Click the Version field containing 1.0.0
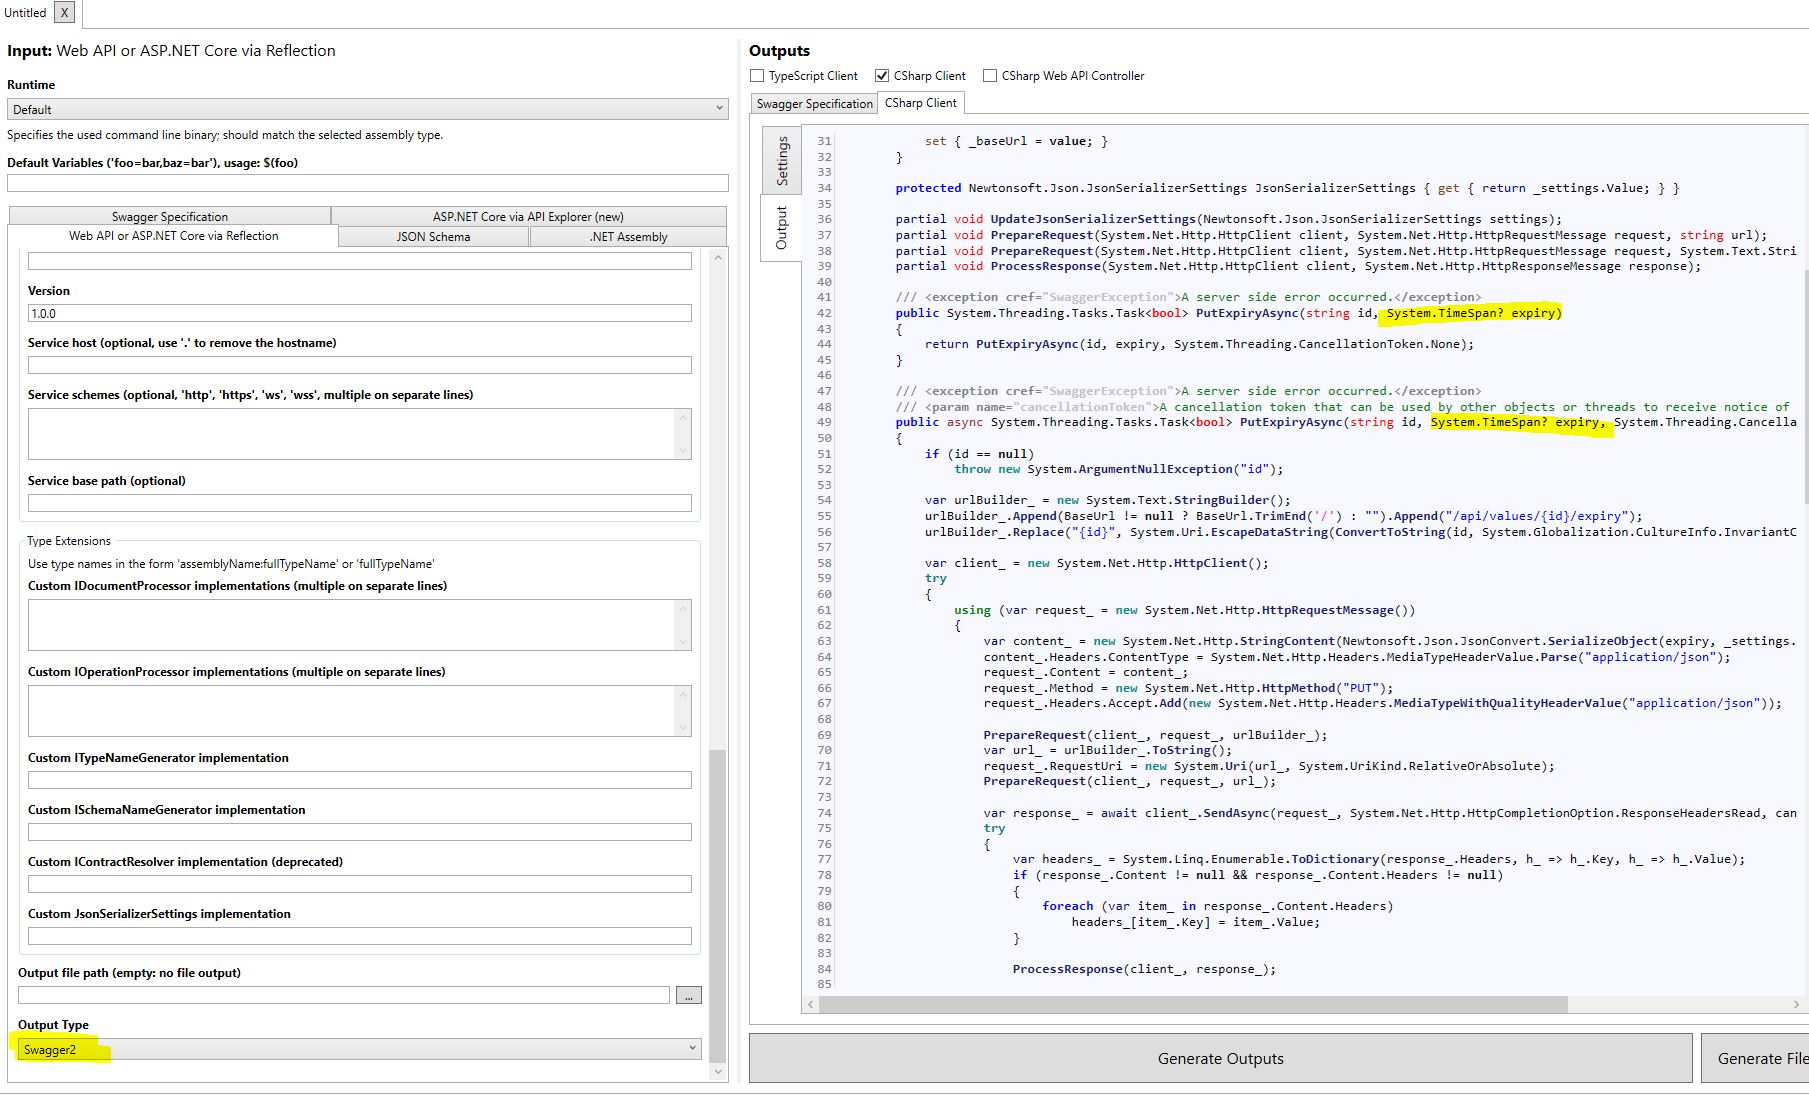This screenshot has height=1102, width=1809. [359, 313]
